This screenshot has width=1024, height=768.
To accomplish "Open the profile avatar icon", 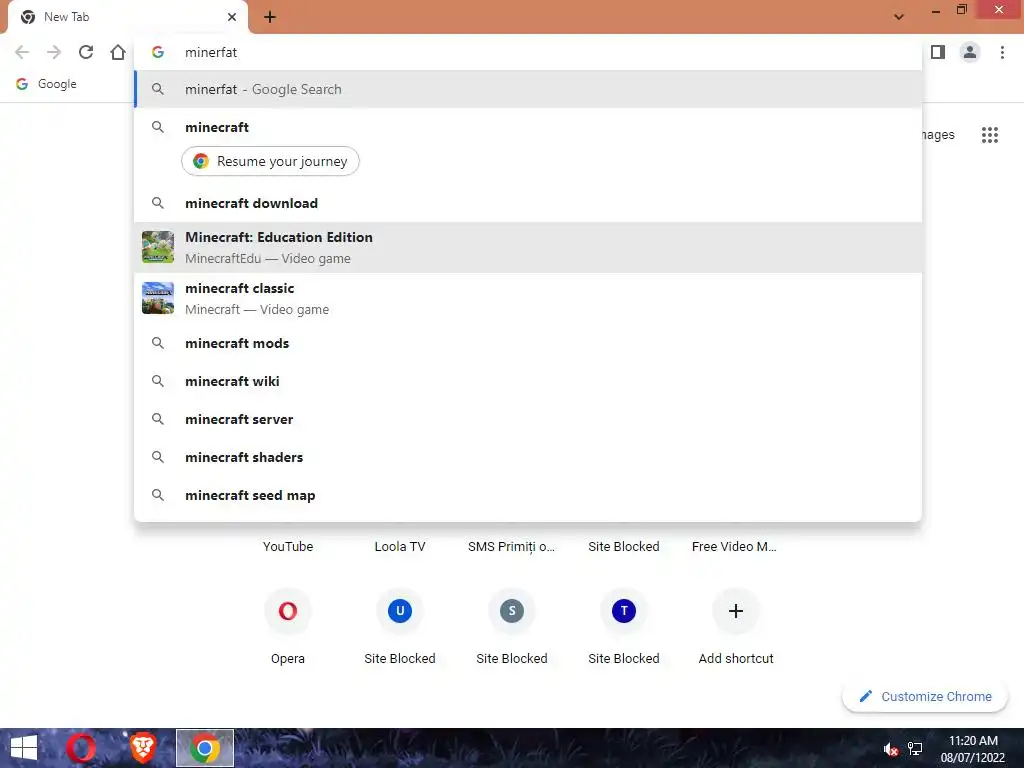I will coord(970,52).
